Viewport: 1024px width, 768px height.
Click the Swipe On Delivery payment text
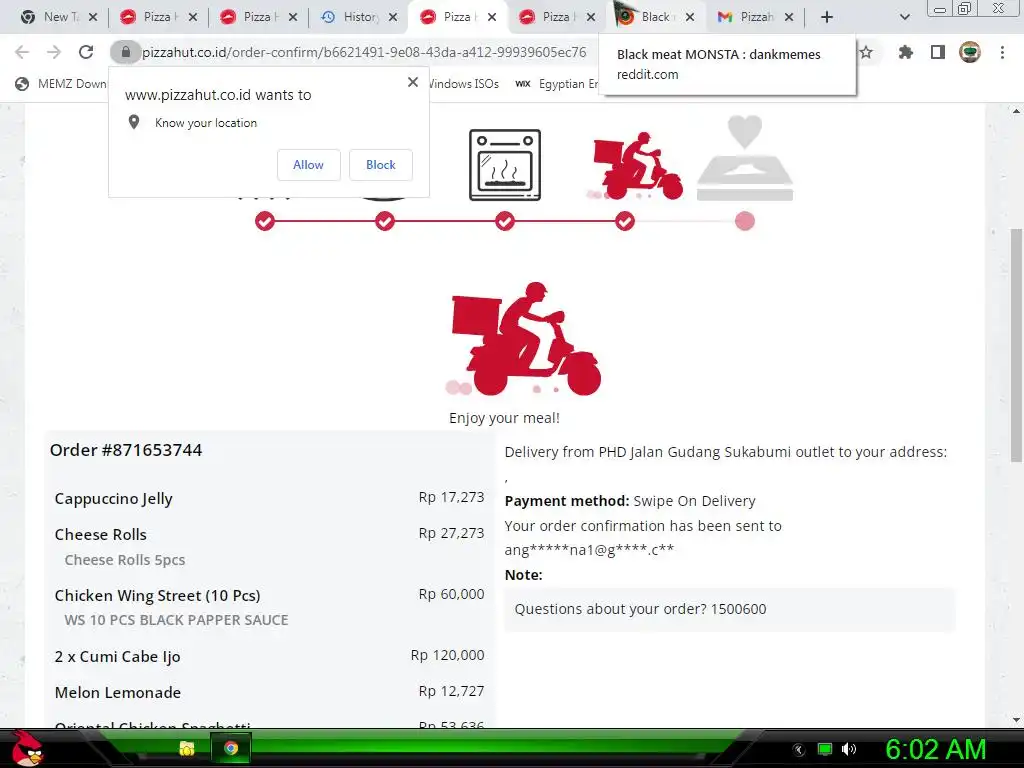click(x=694, y=501)
